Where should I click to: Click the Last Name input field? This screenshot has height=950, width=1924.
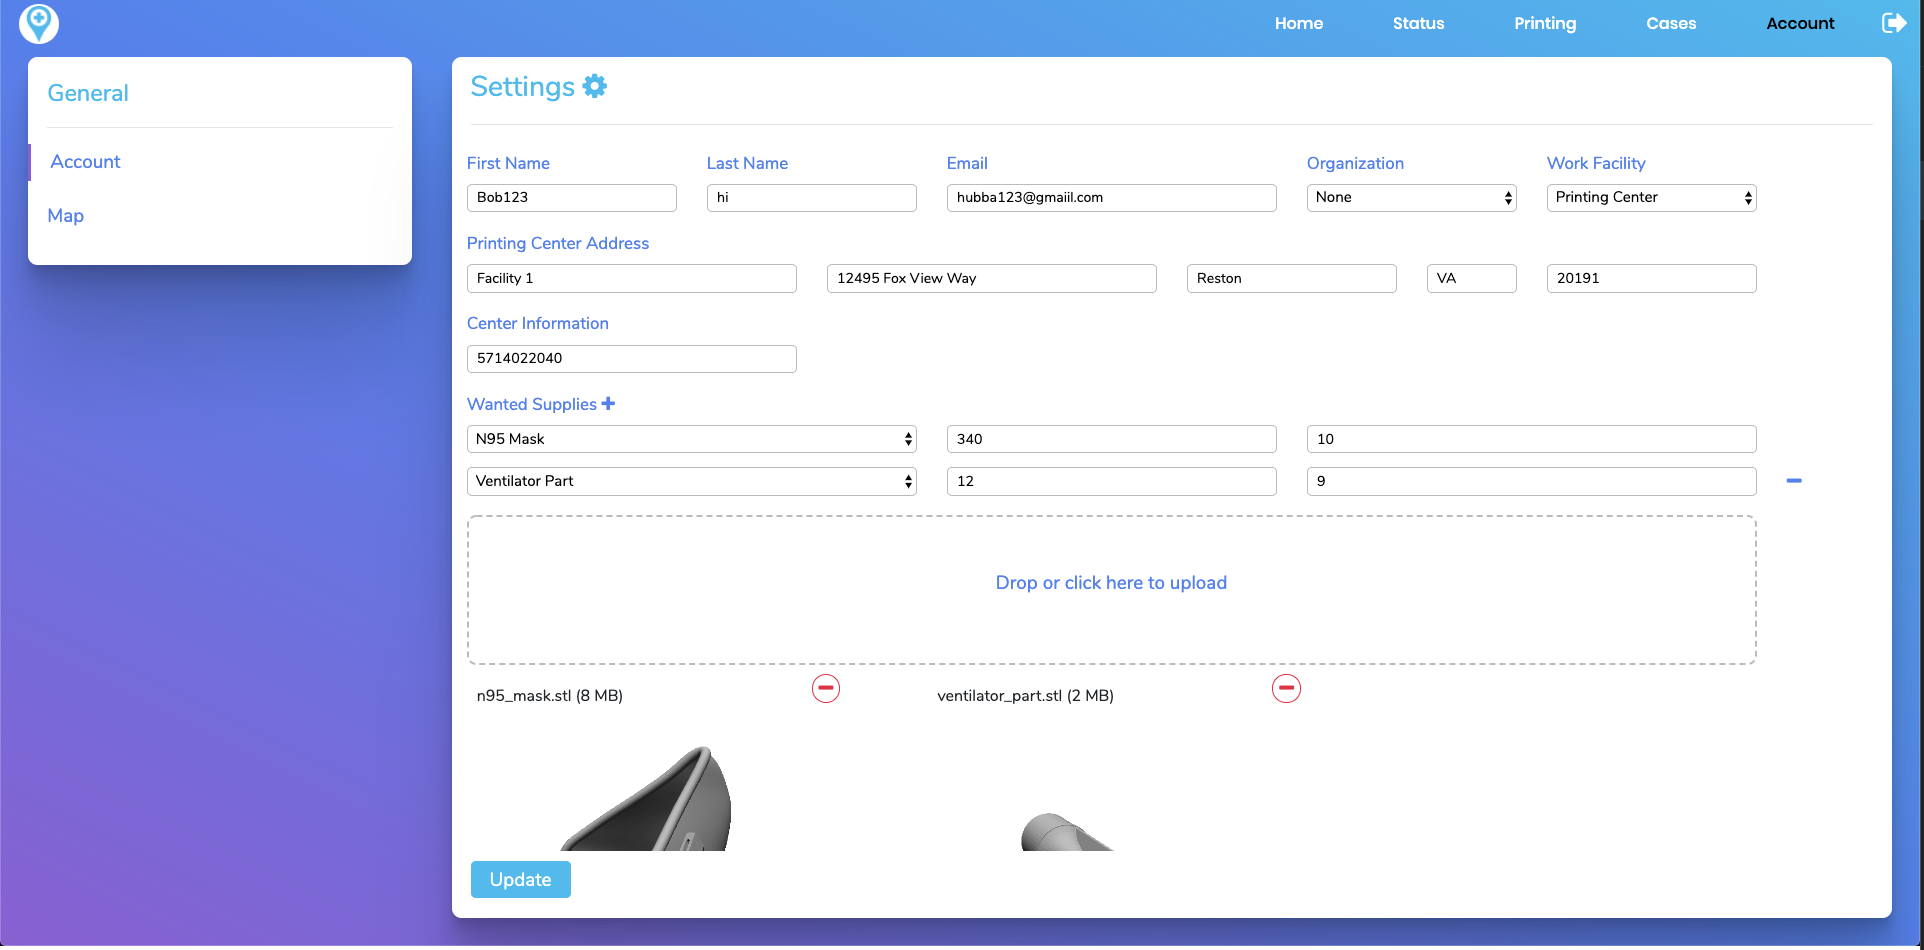[811, 198]
